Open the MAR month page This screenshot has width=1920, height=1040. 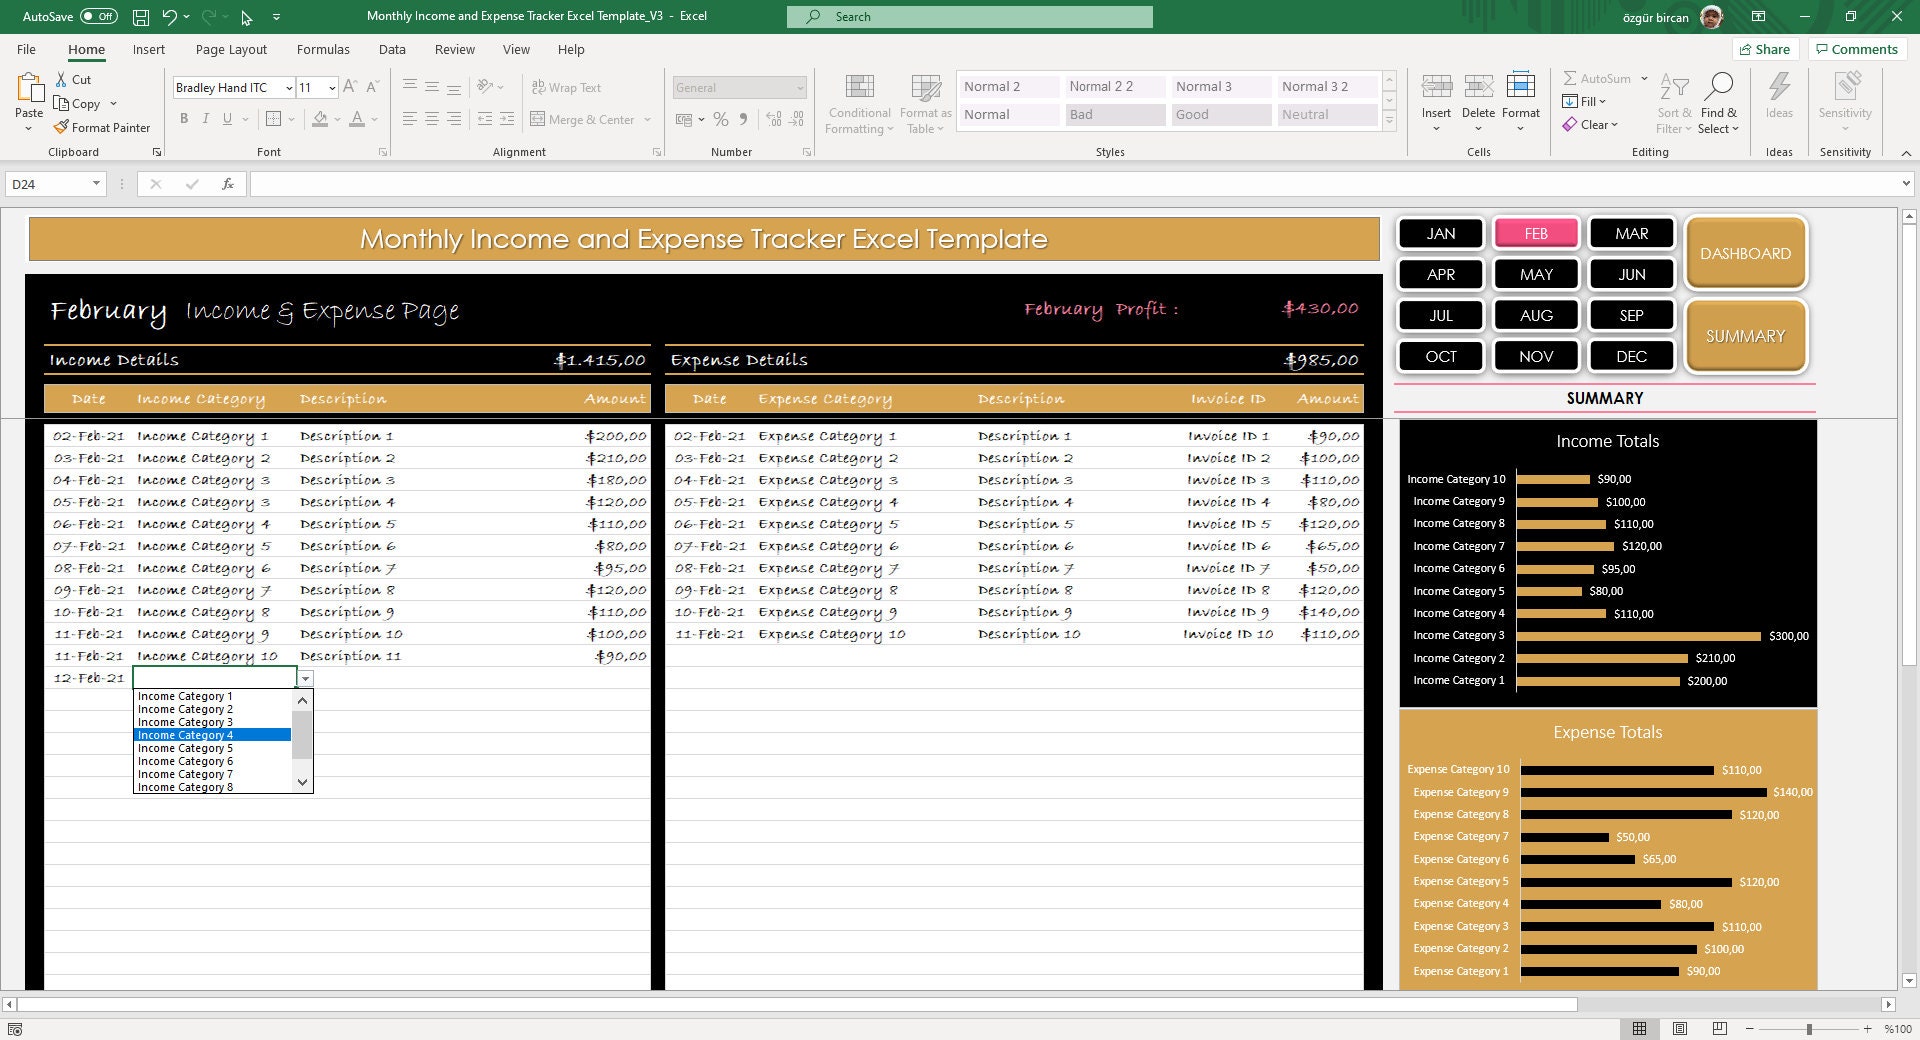1631,232
